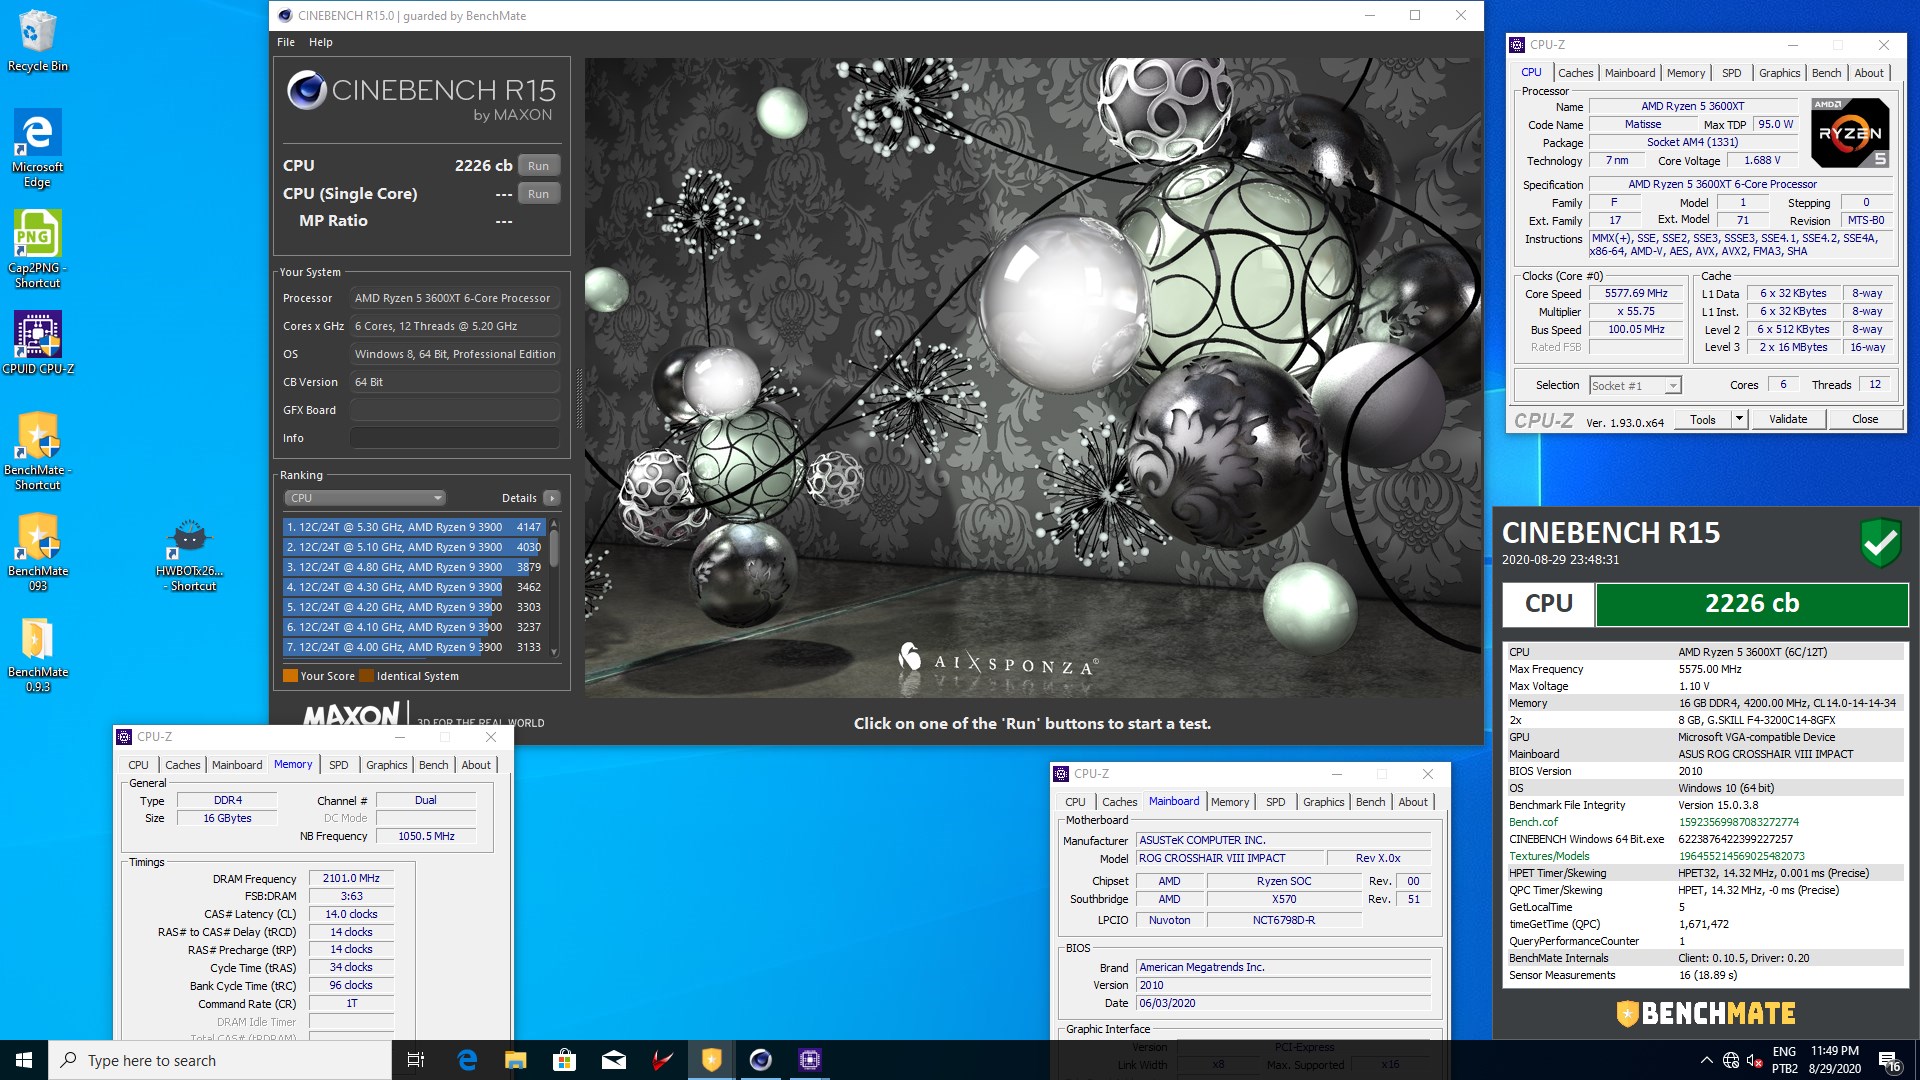Show hidden system tray icons
Viewport: 1920px width, 1080px height.
(x=1706, y=1060)
